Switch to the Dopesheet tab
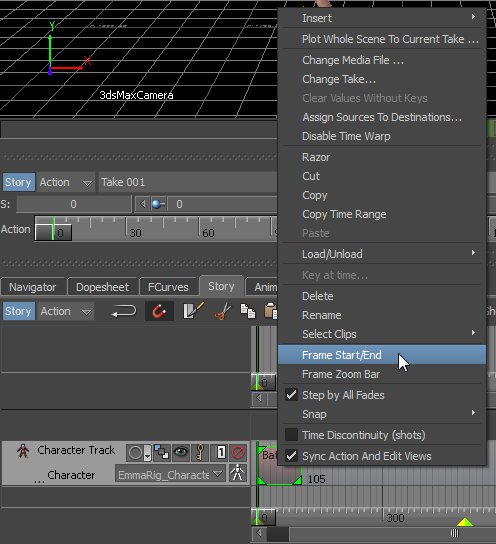The width and height of the screenshot is (496, 544). point(102,287)
